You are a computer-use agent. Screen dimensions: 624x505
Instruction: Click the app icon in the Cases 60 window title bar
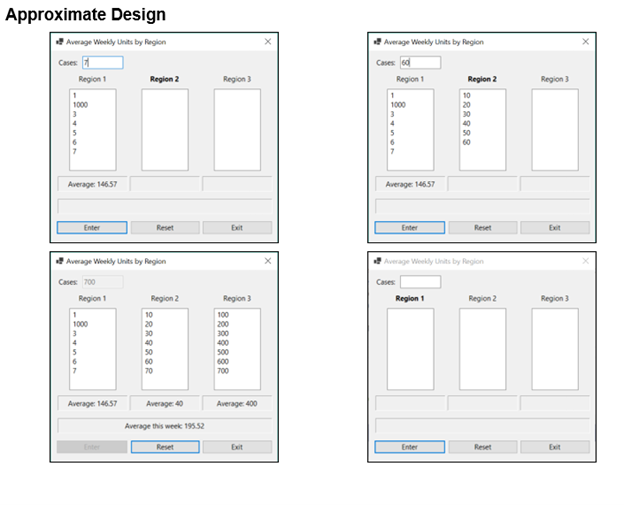[x=378, y=42]
